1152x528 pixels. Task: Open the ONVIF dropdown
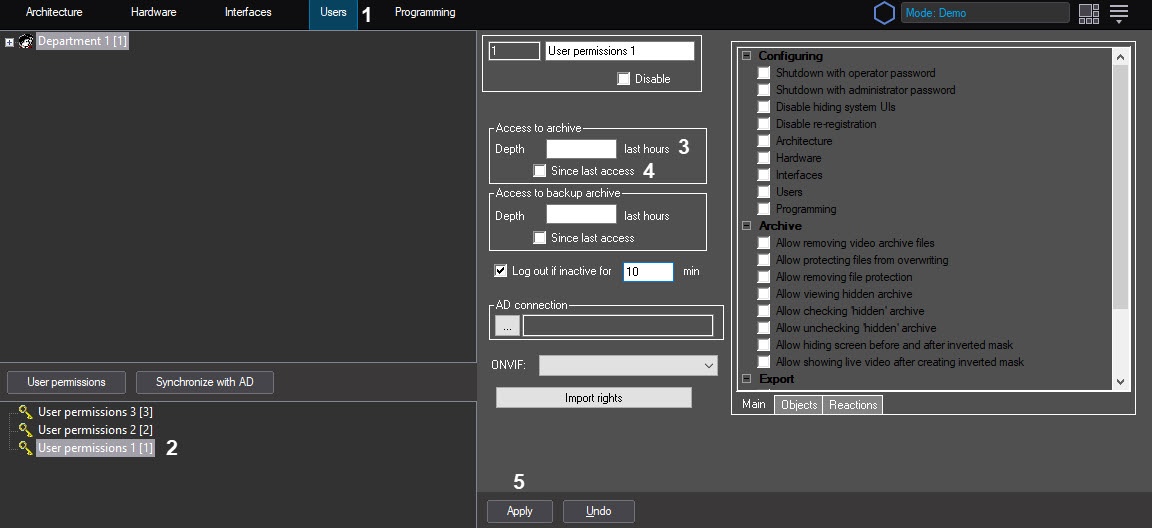click(x=628, y=365)
